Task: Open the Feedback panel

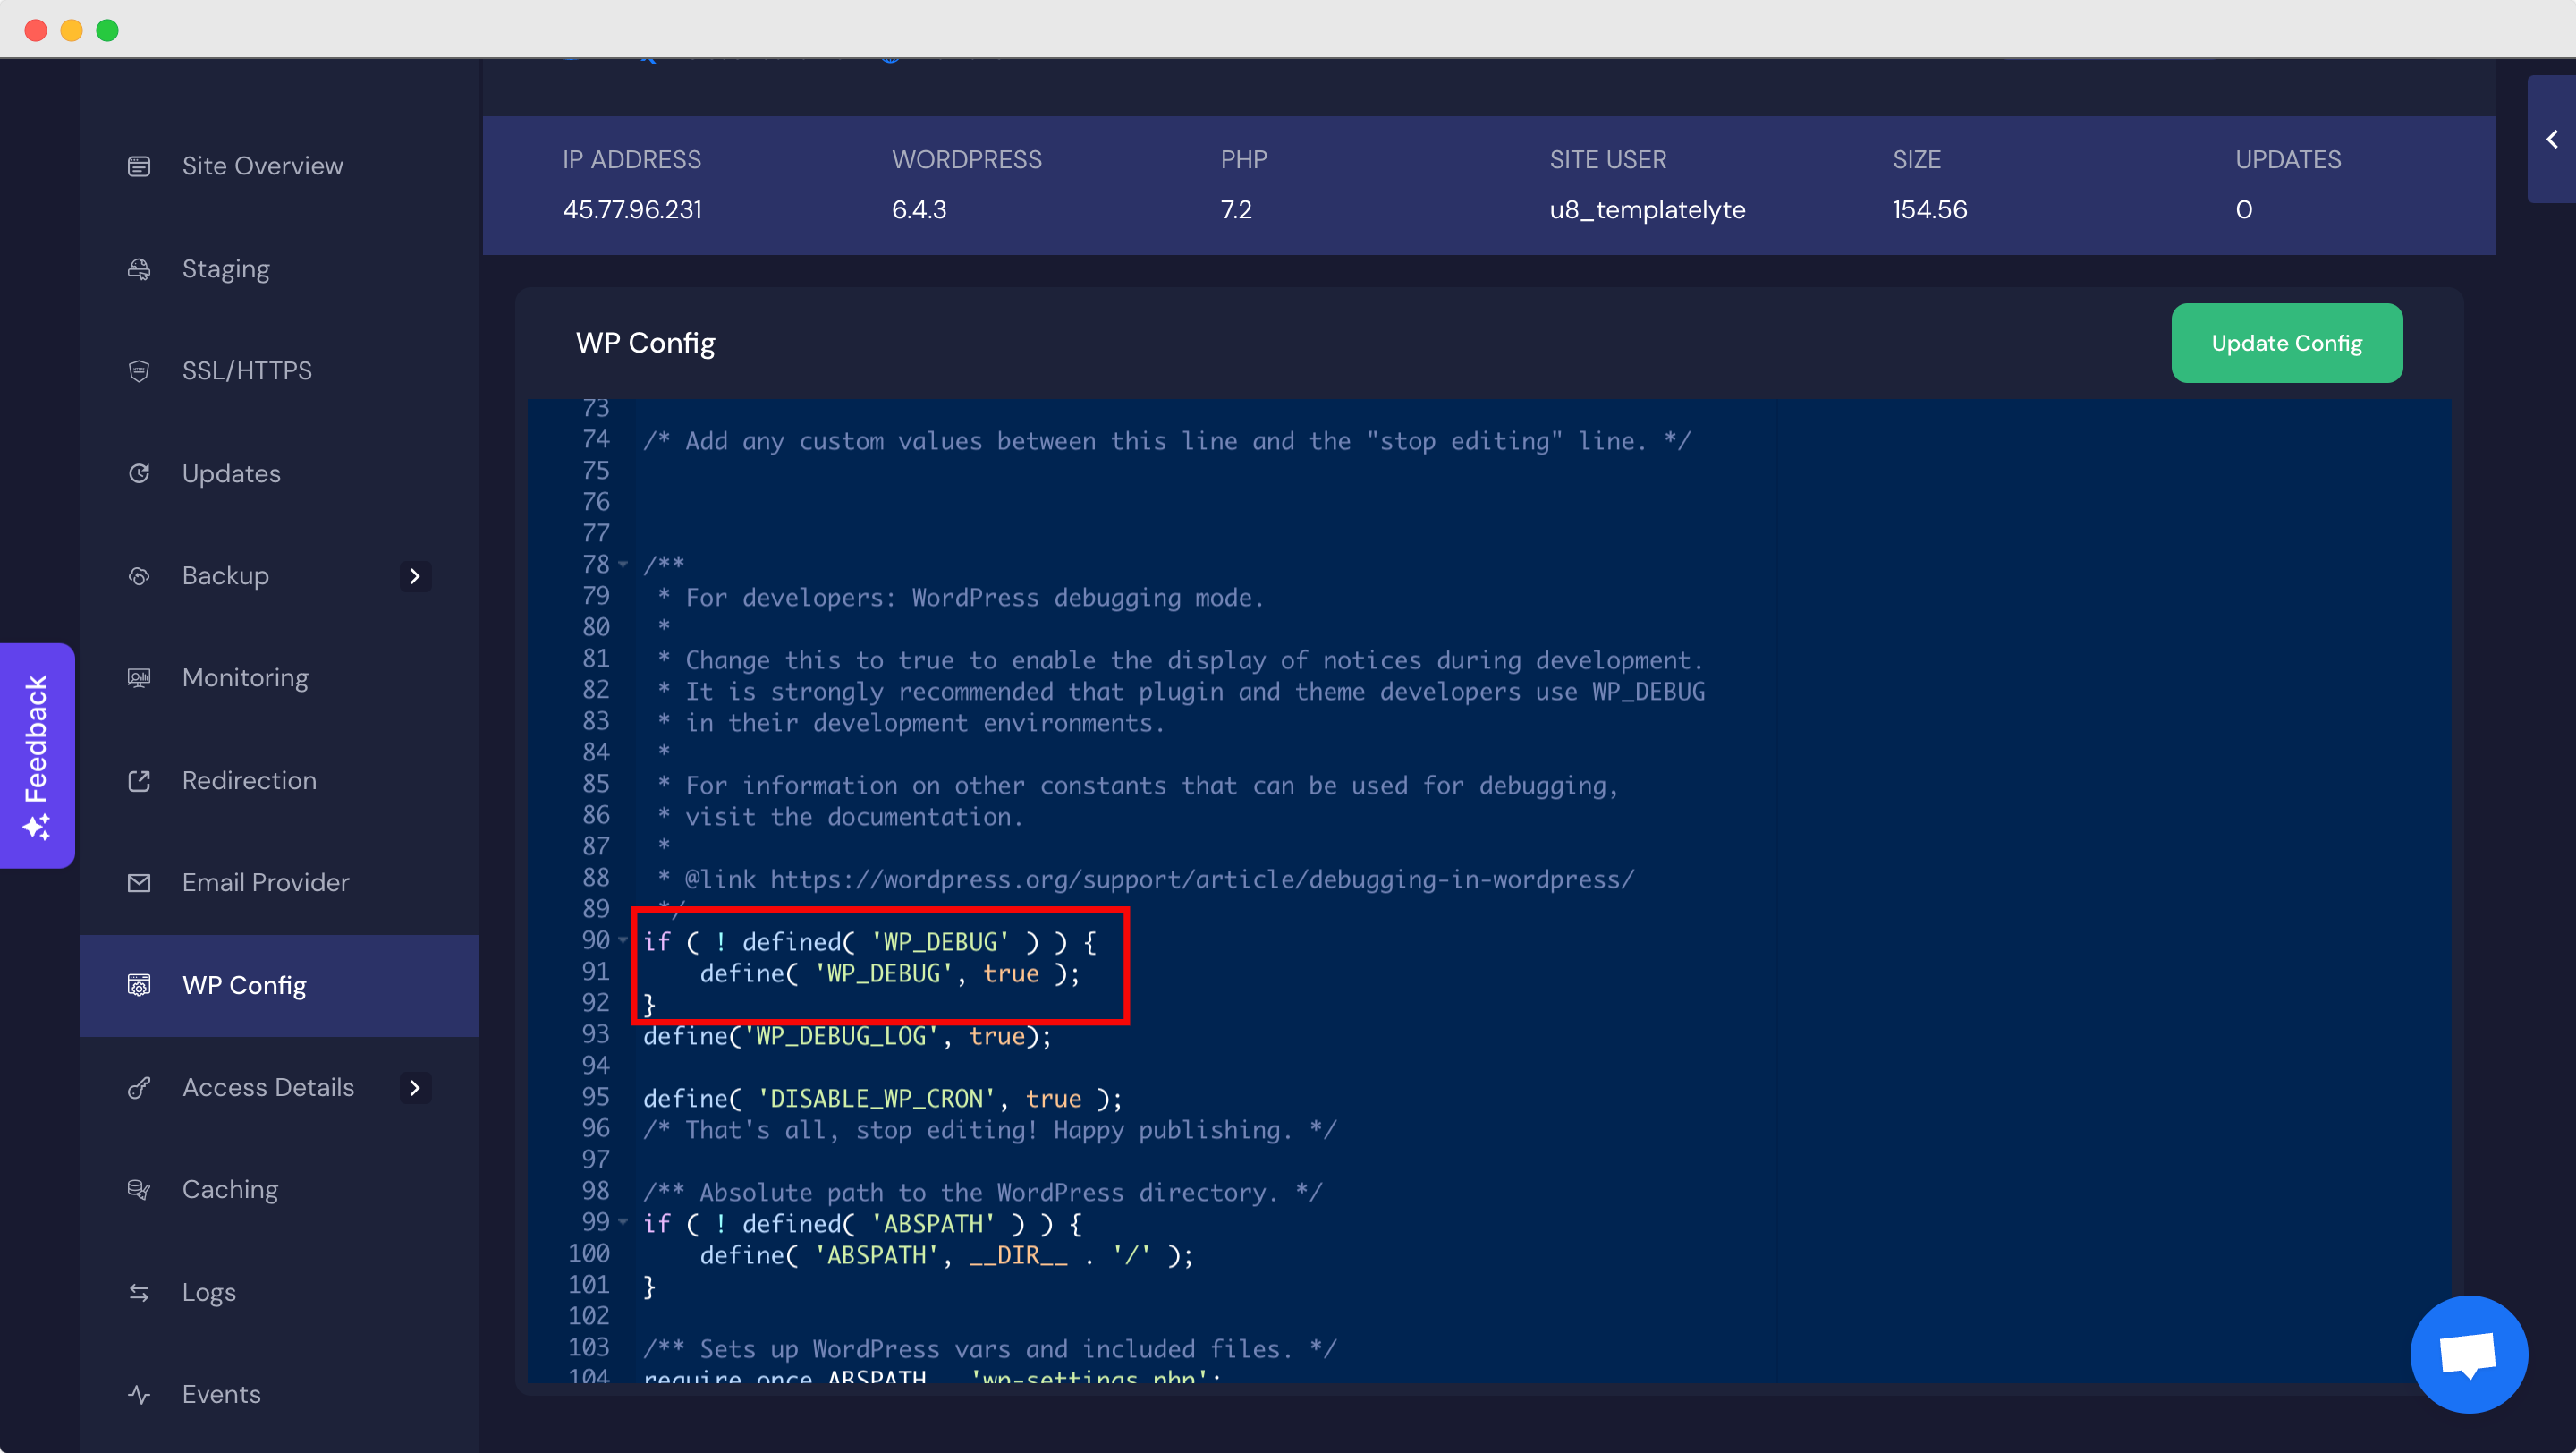Action: 37,755
